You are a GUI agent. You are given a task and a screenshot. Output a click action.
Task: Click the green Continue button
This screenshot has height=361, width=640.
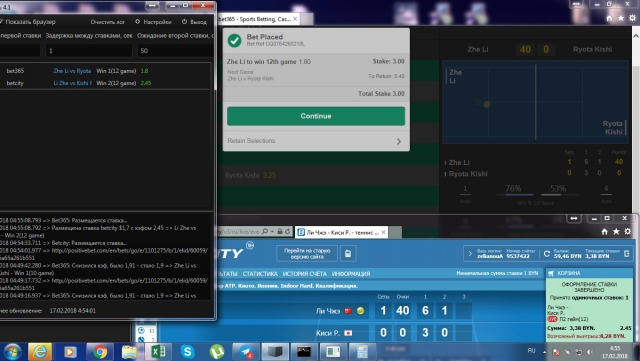point(316,116)
